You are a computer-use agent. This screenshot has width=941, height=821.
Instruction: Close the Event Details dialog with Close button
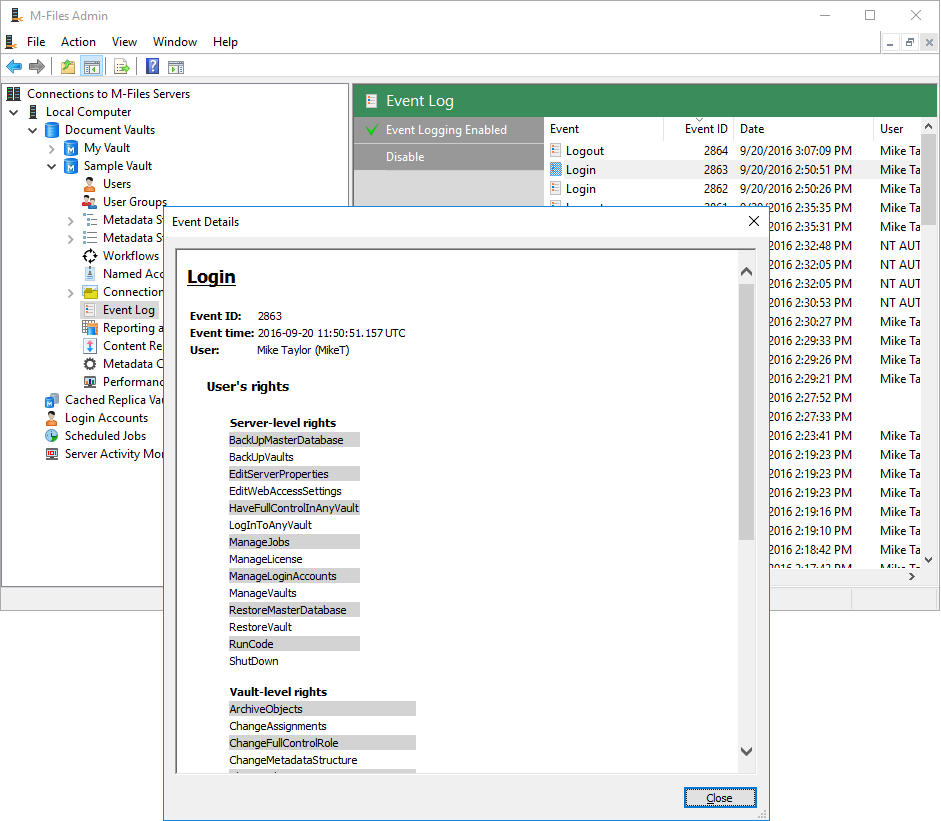[720, 798]
